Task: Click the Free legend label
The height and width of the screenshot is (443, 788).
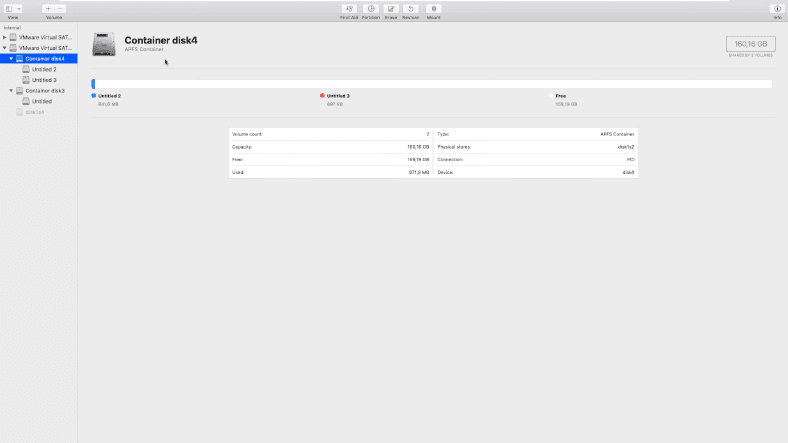Action: pyautogui.click(x=561, y=96)
